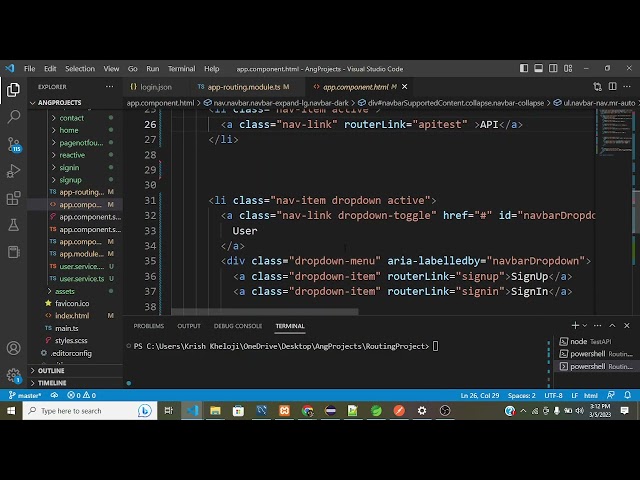The height and width of the screenshot is (480, 640).
Task: Open the View menu
Action: [111, 69]
